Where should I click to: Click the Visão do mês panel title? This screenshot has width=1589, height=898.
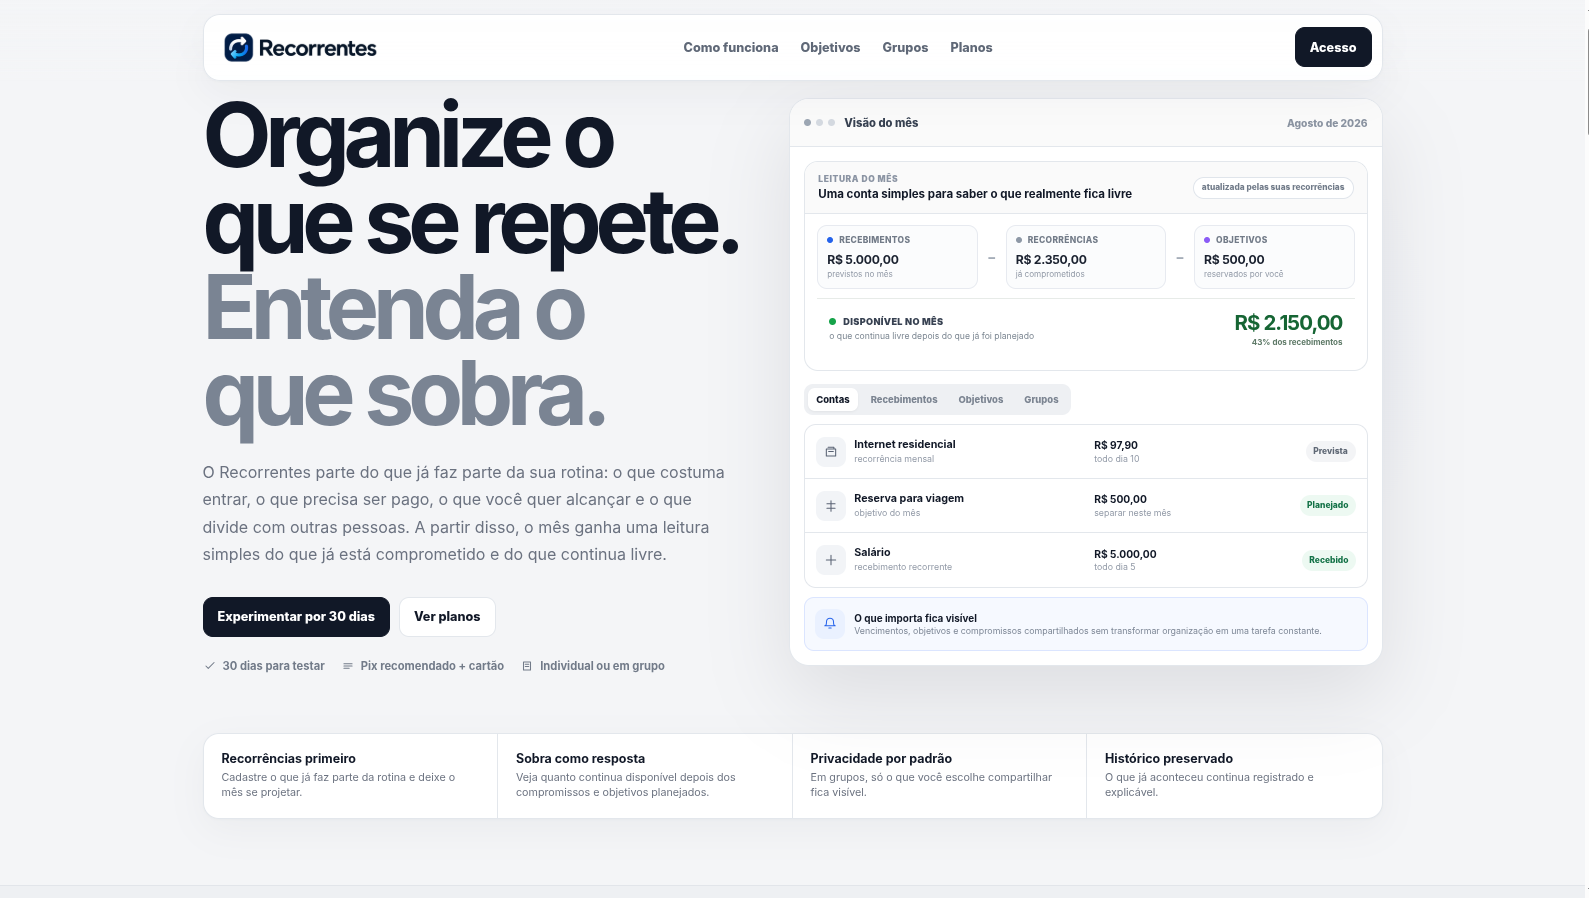[881, 123]
